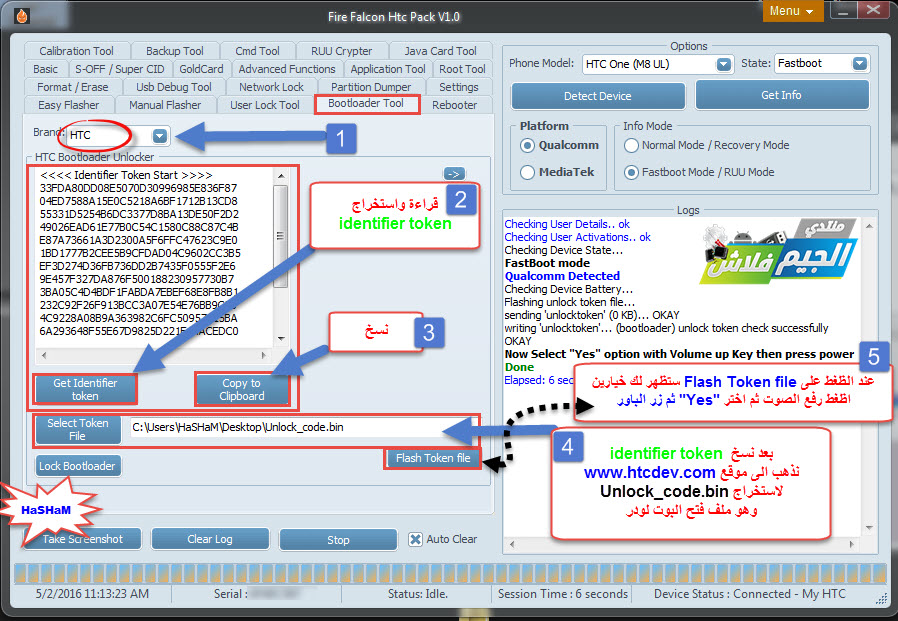Viewport: 898px width, 621px height.
Task: Choose Fastboot Mode / RUU Mode option
Action: tap(631, 172)
